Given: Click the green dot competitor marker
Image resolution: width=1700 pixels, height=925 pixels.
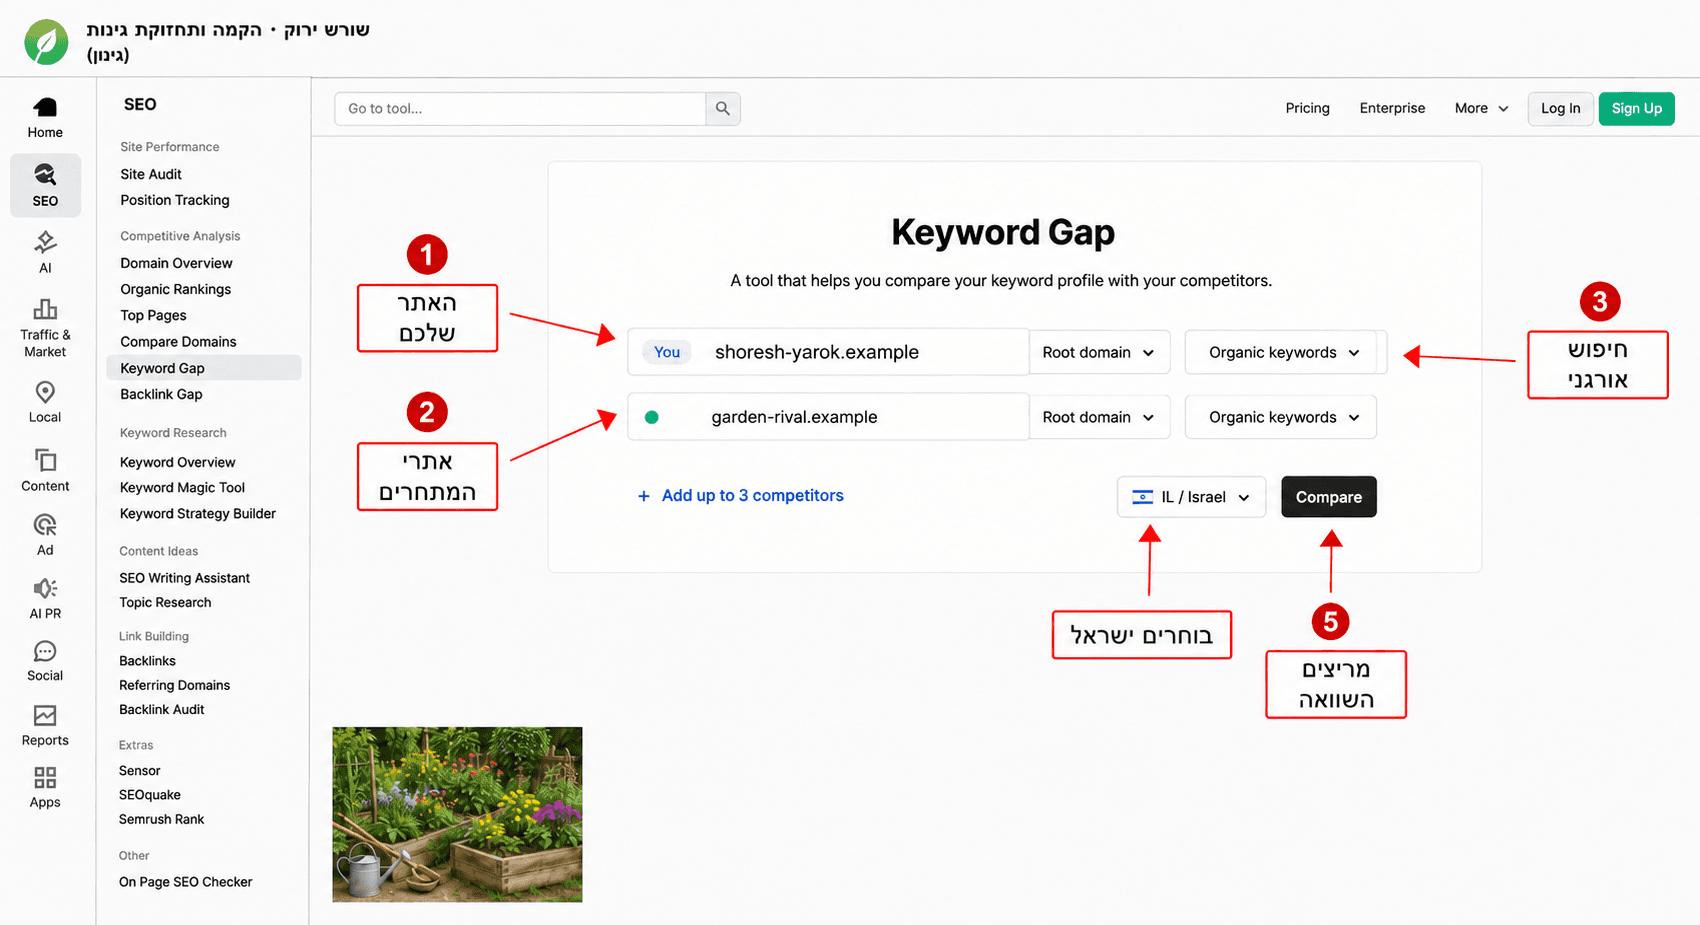Looking at the screenshot, I should point(652,417).
